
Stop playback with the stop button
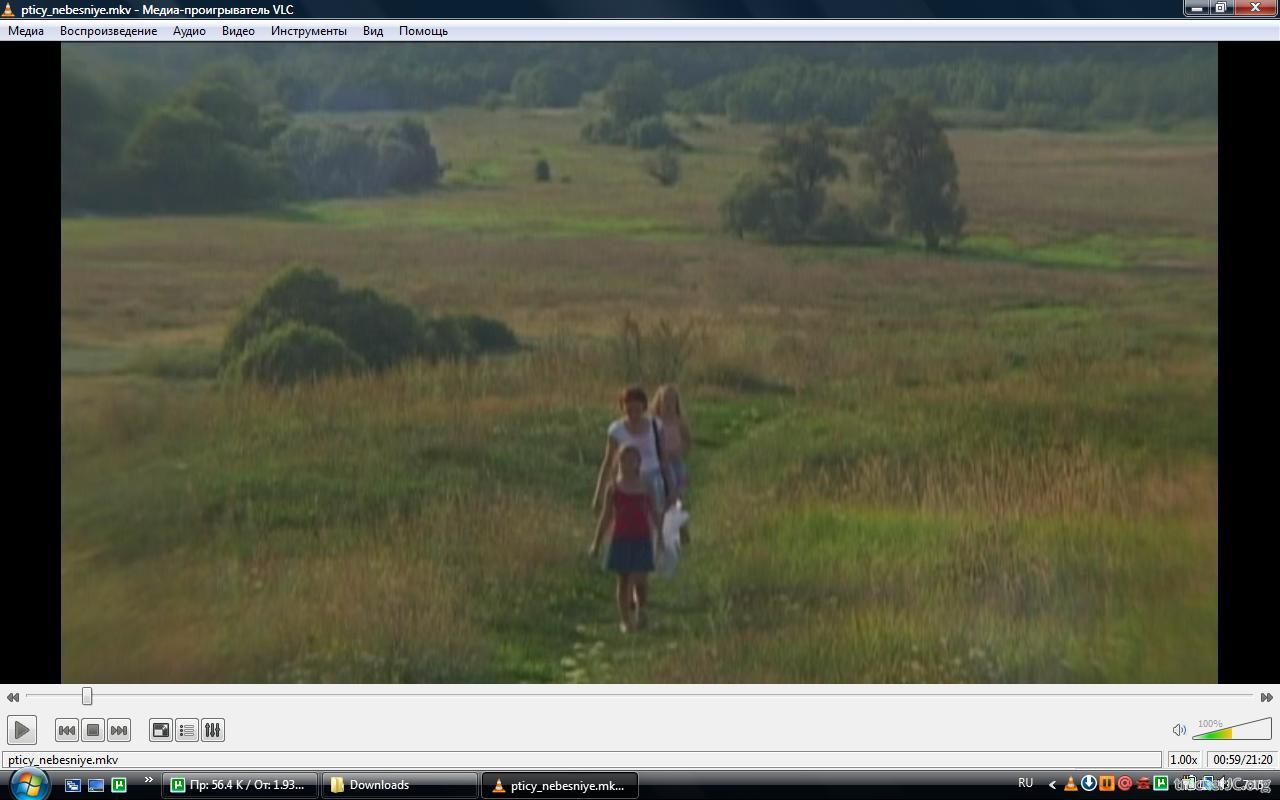(93, 730)
